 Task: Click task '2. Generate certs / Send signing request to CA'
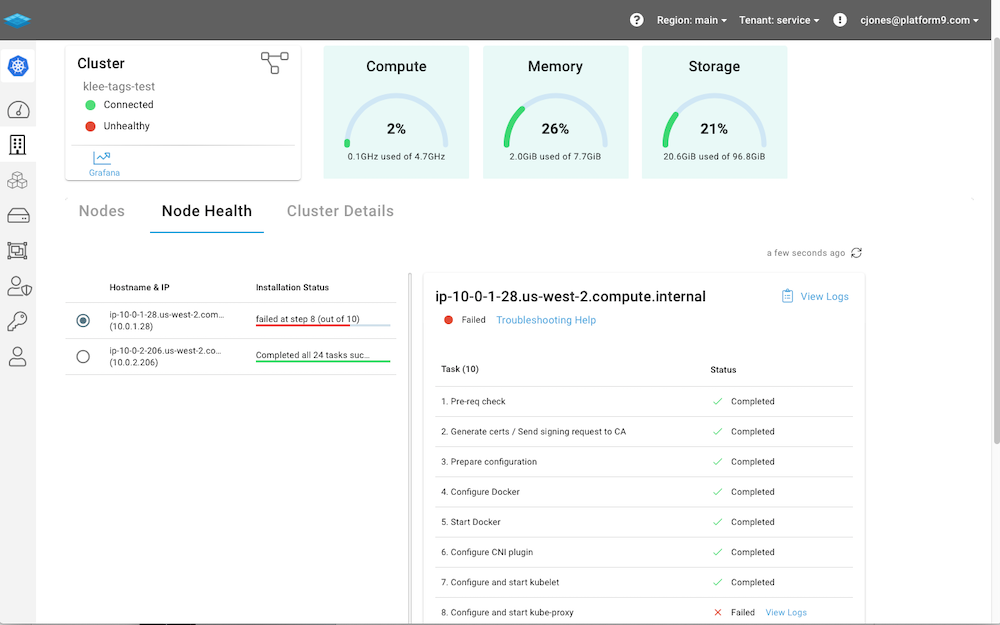tap(533, 432)
